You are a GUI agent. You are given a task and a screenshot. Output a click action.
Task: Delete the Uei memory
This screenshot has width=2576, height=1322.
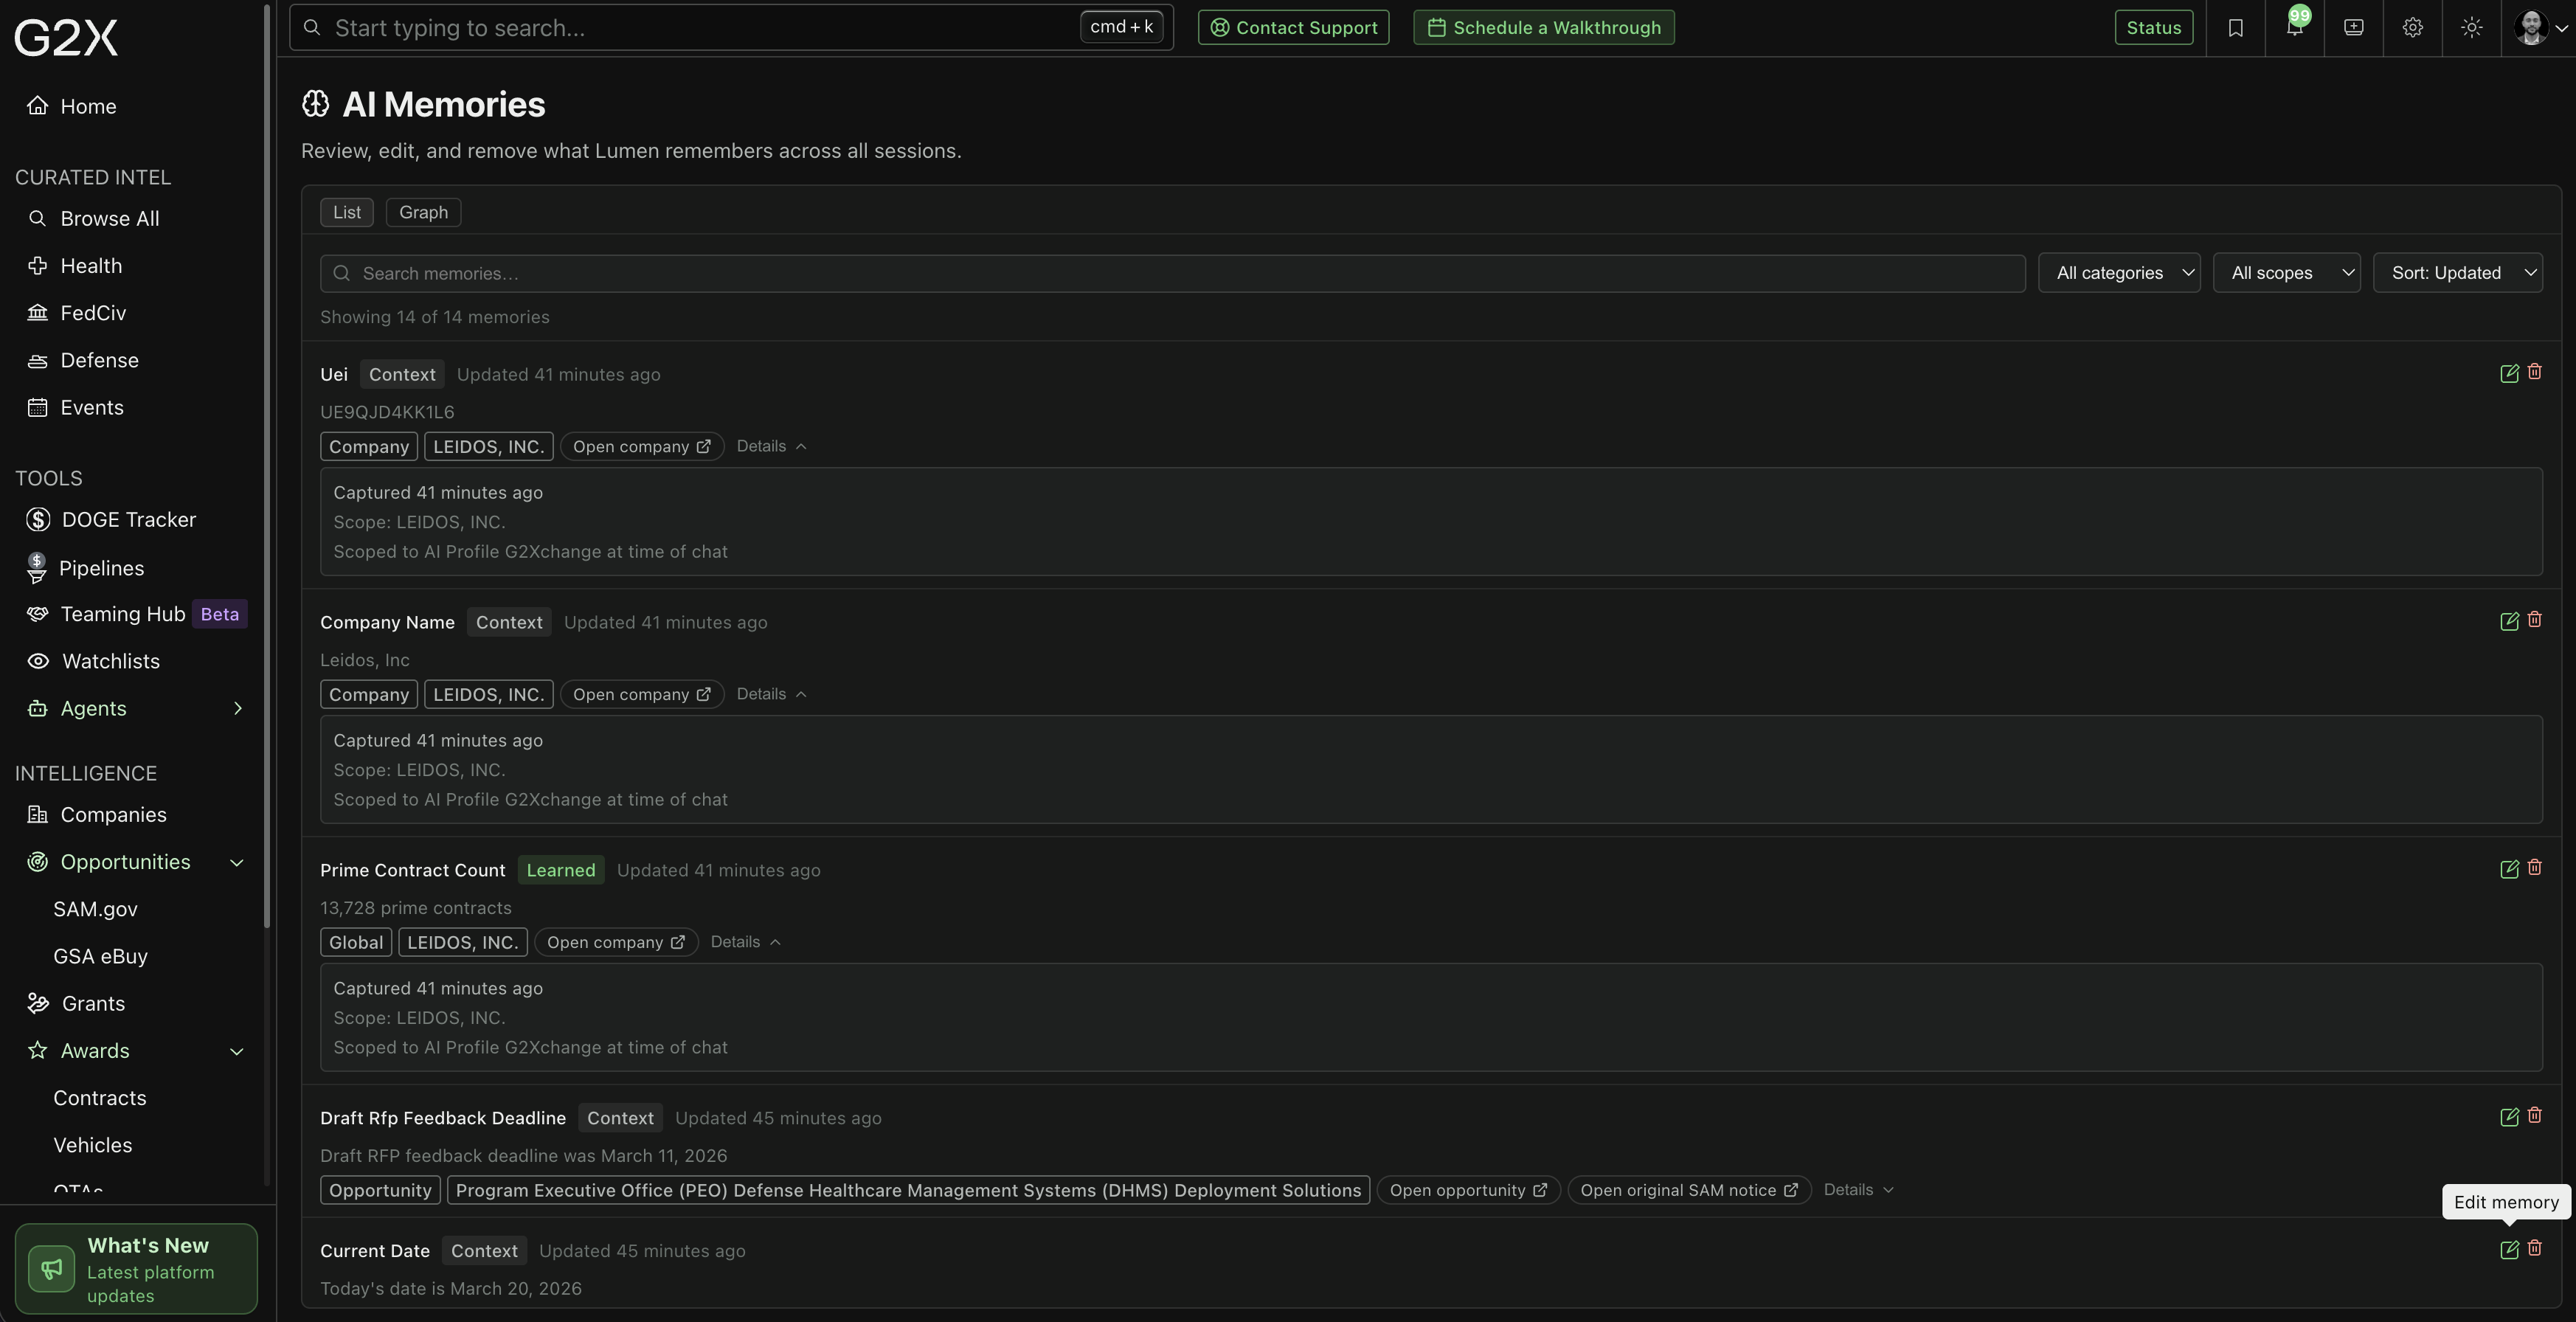[2535, 372]
